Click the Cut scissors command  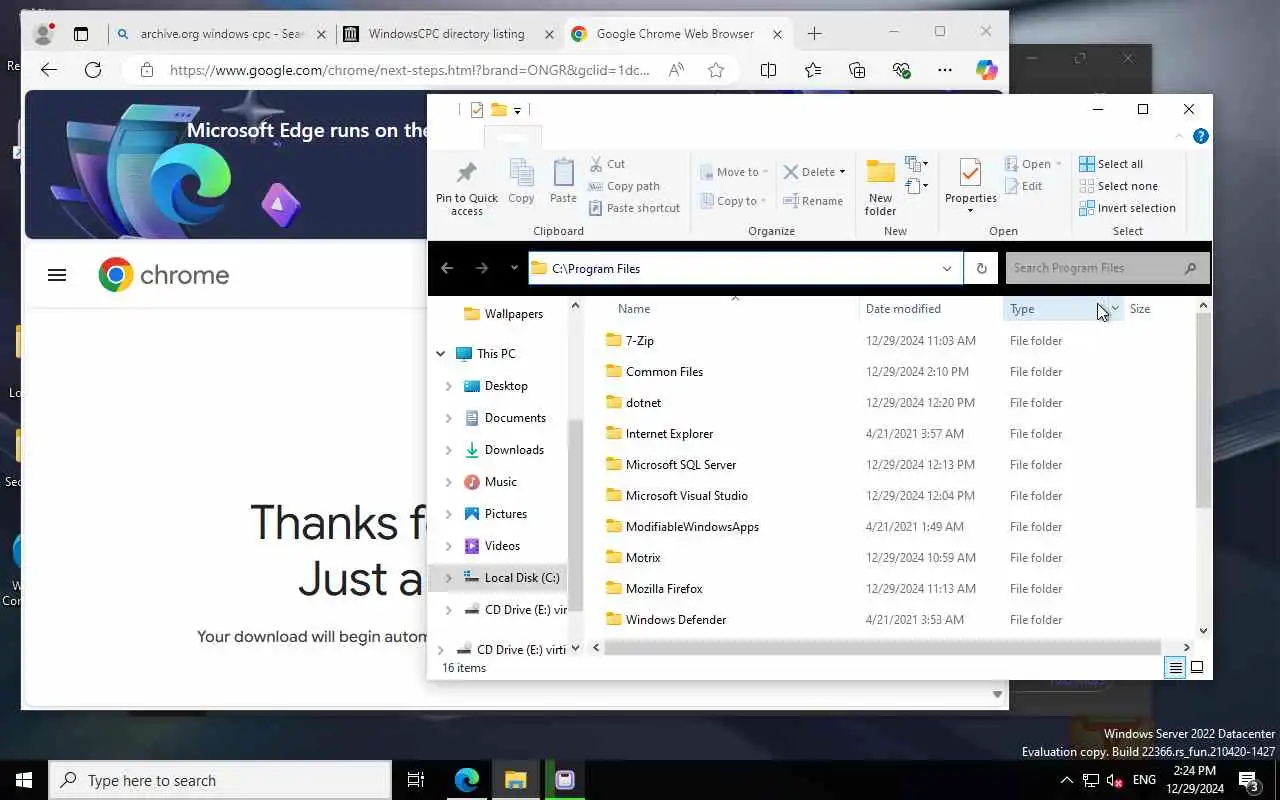click(607, 164)
